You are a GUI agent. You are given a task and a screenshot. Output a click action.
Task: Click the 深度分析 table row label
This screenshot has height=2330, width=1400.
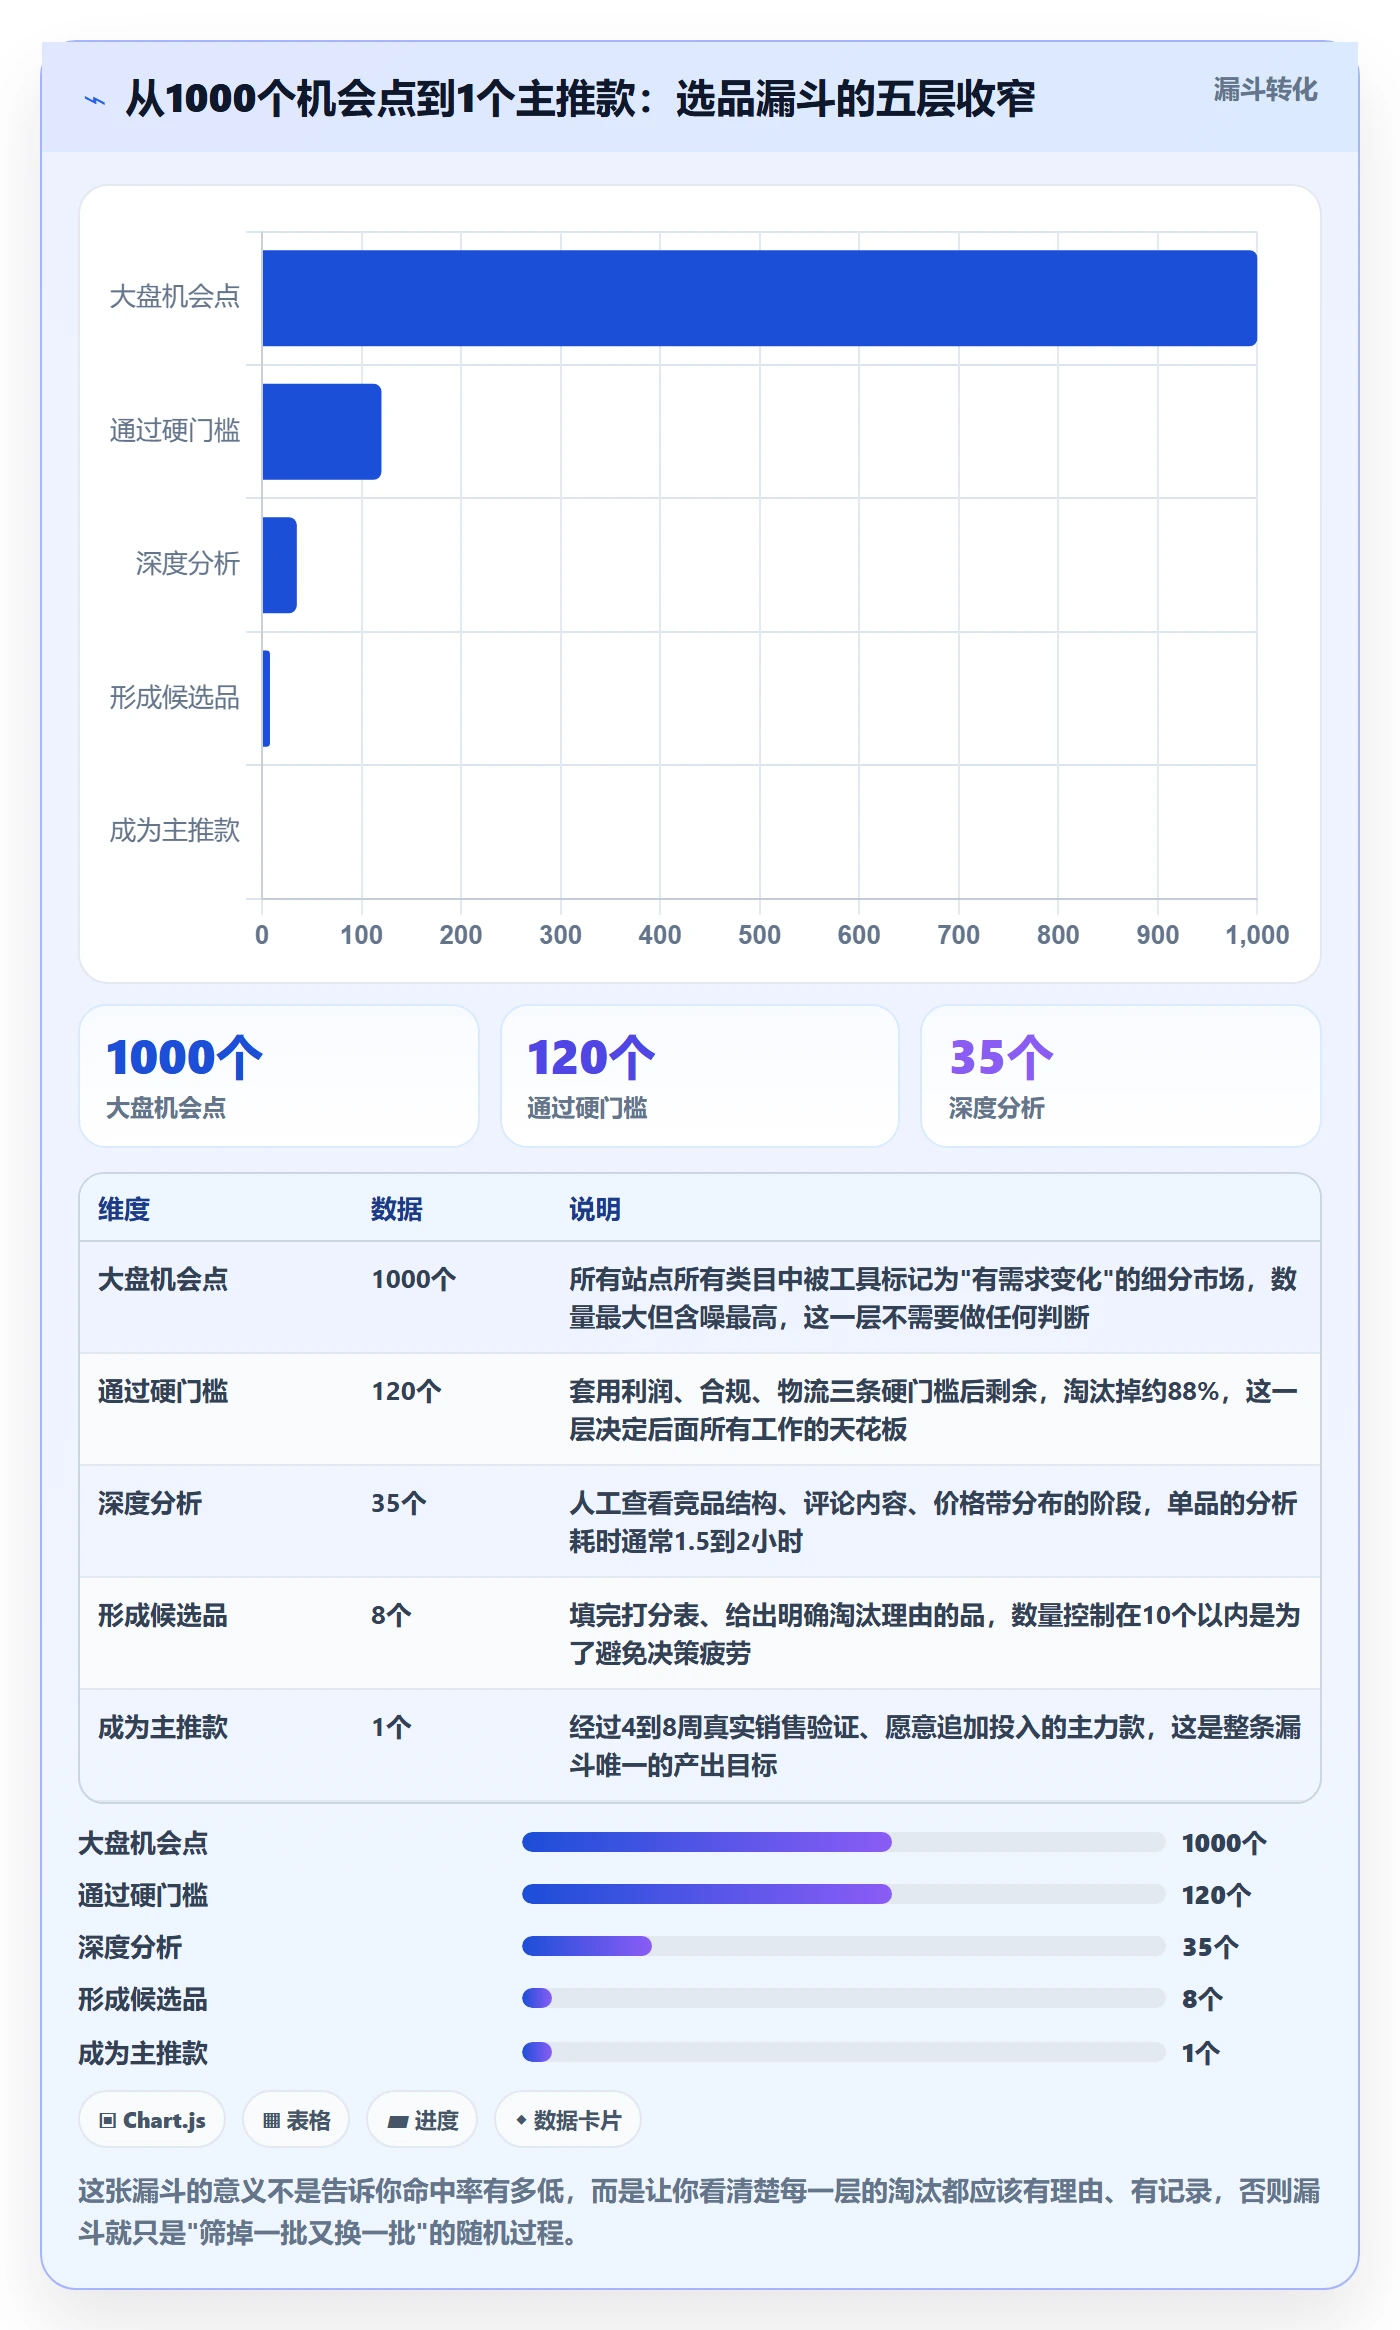point(150,1503)
